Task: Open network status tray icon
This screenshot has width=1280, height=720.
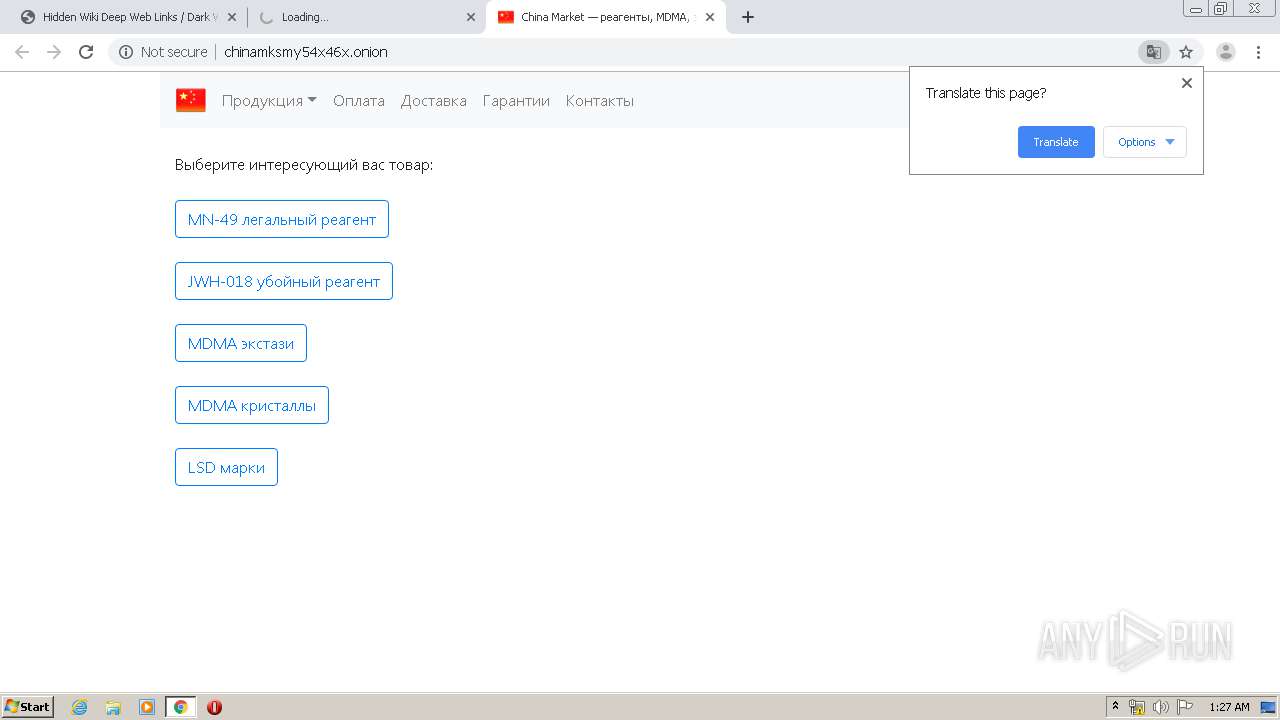Action: 1137,707
